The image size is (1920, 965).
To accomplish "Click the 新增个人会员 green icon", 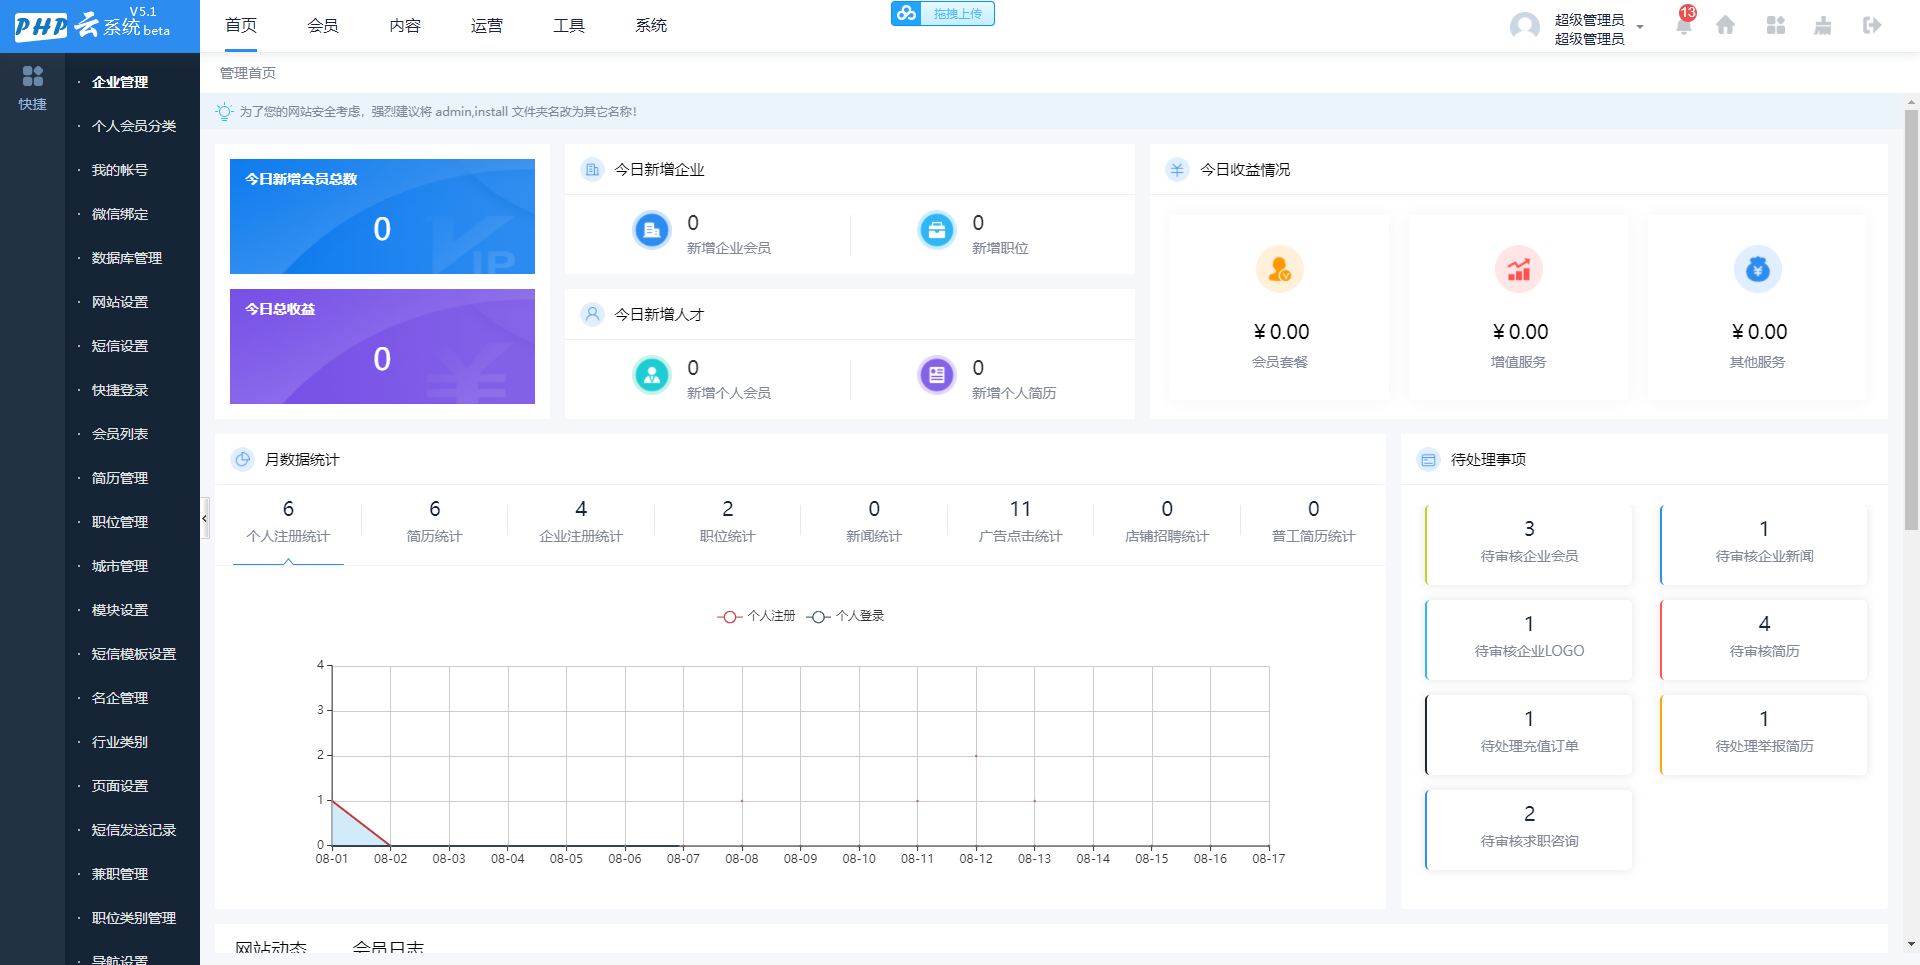I will [x=652, y=376].
